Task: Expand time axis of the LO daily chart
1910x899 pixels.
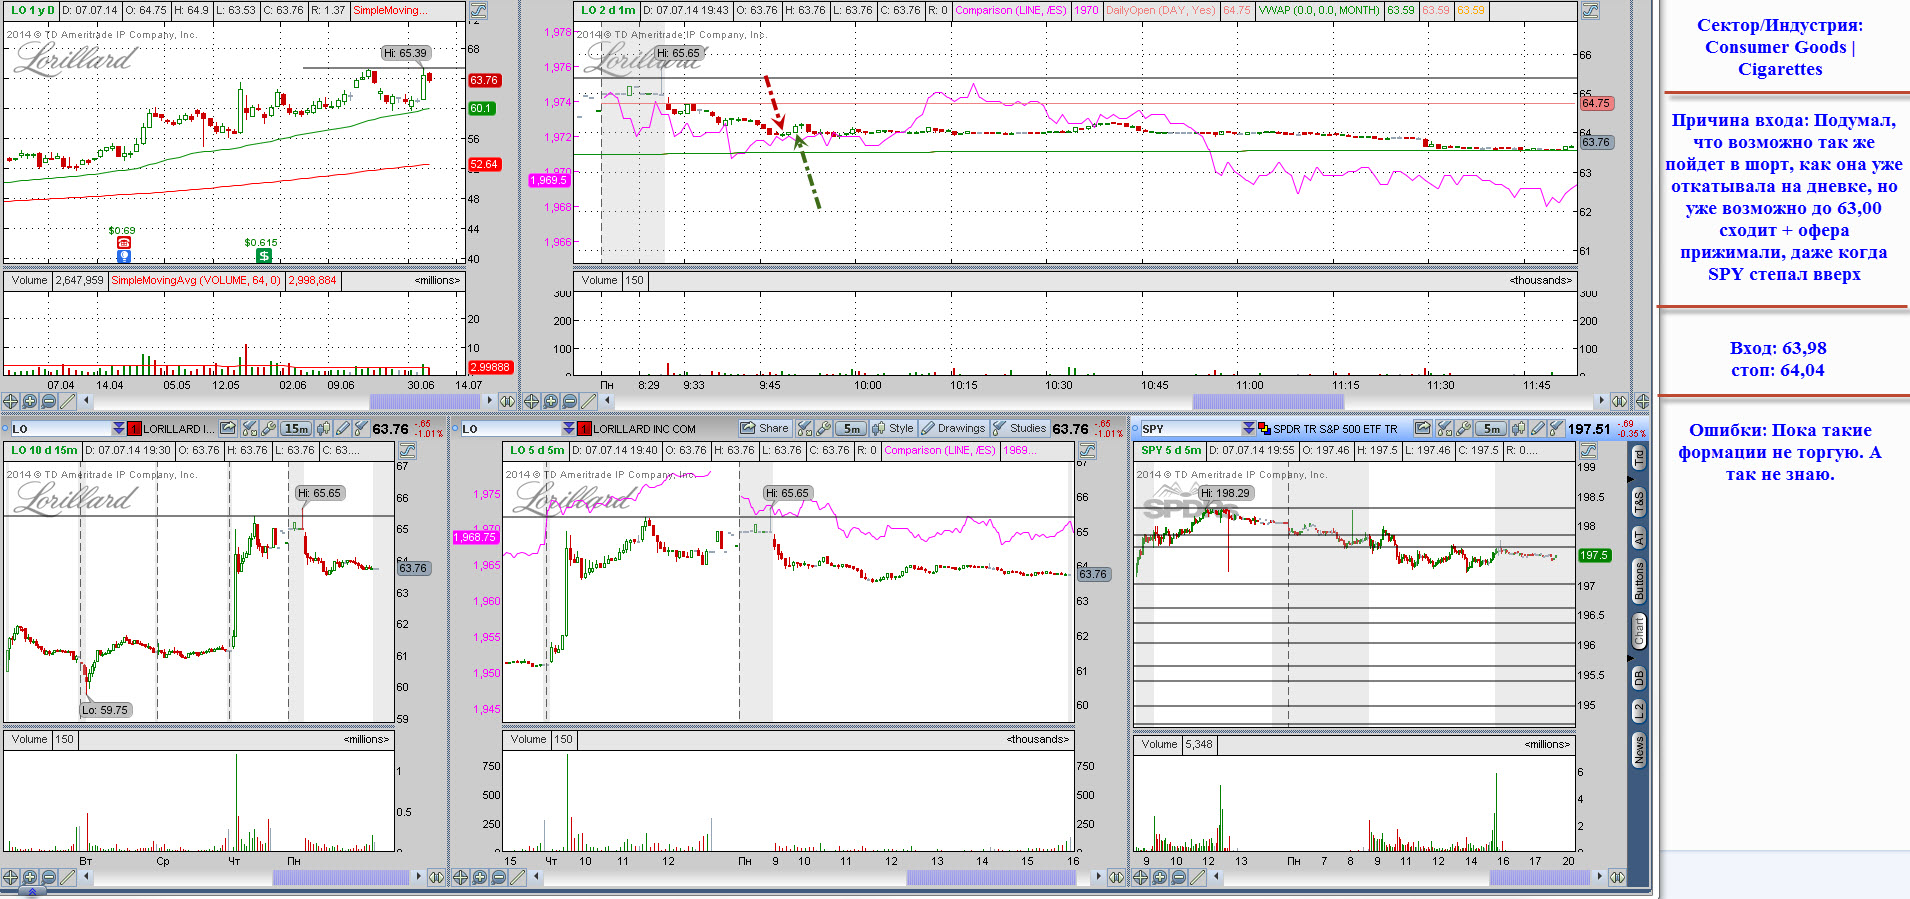Action: [507, 401]
